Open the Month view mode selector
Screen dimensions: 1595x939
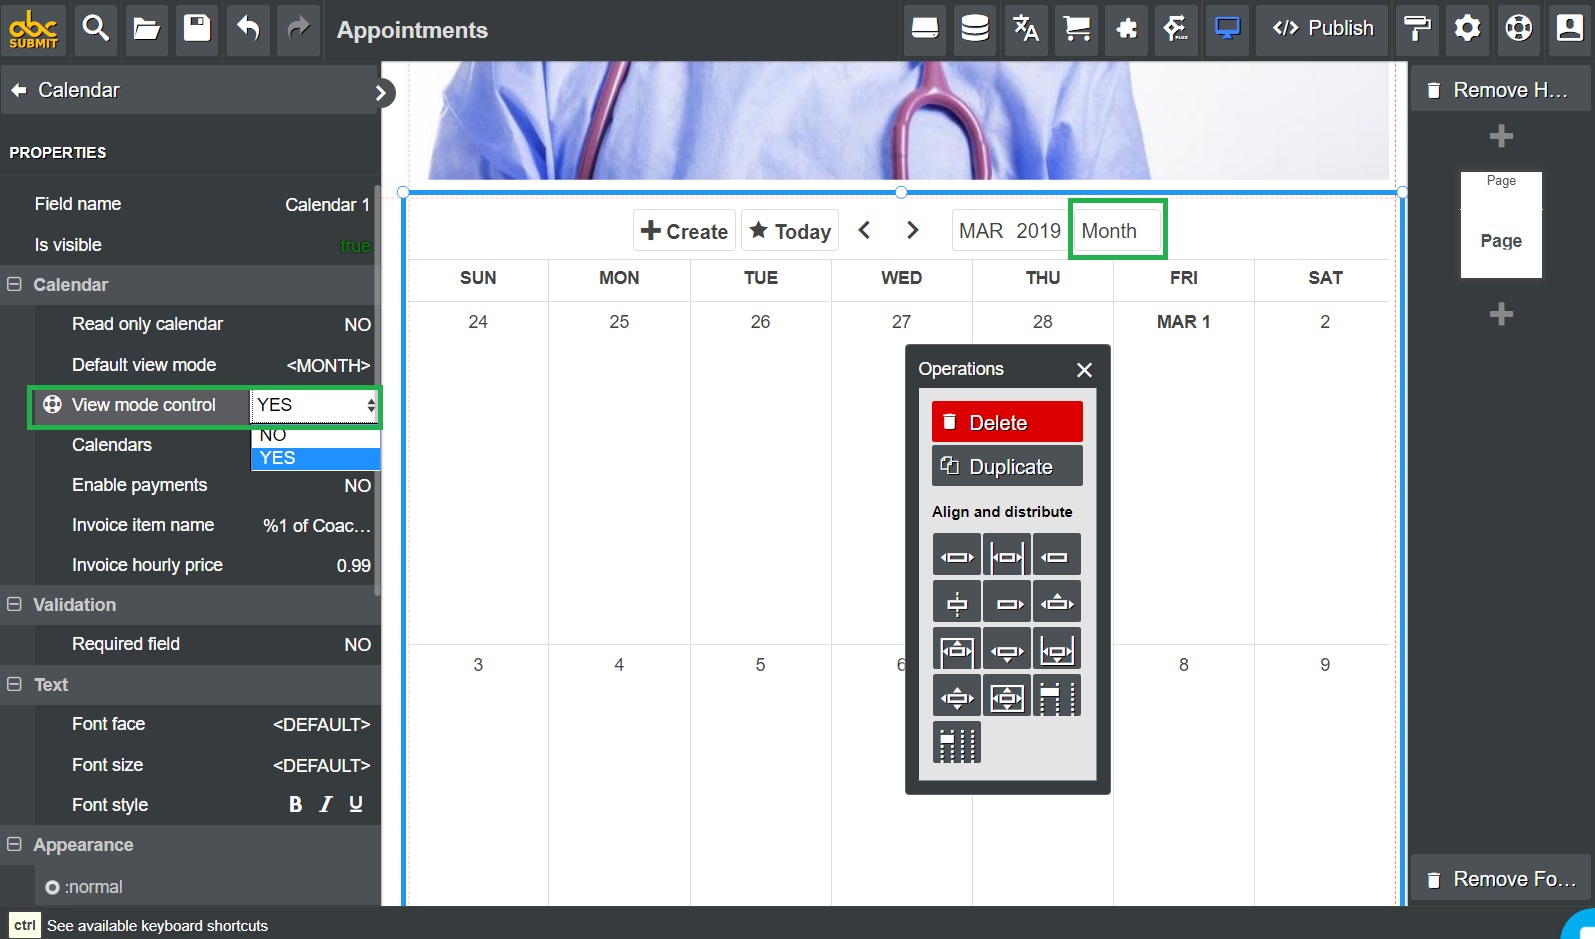[x=1117, y=231]
